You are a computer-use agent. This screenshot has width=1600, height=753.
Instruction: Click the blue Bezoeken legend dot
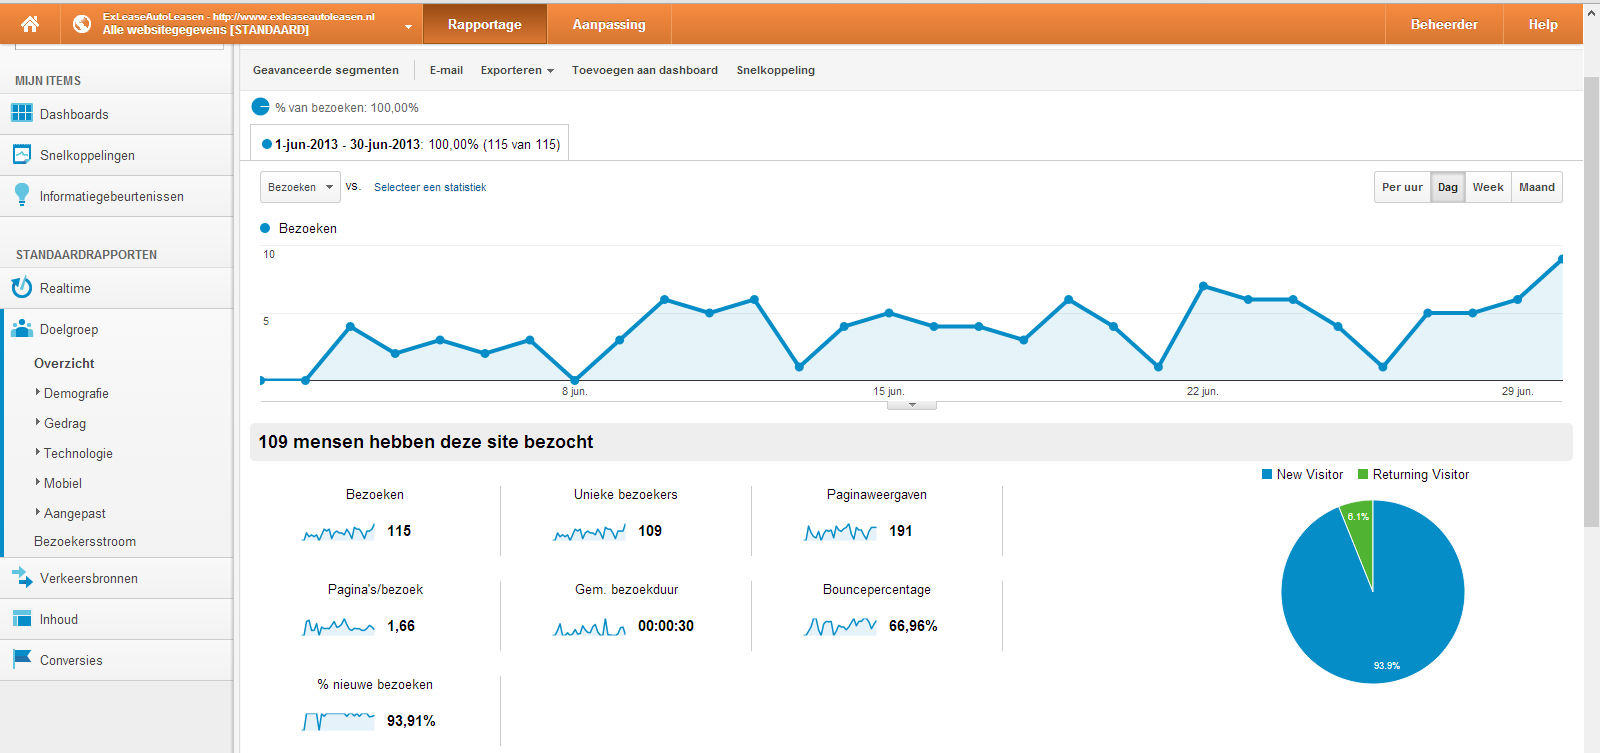[x=265, y=228]
